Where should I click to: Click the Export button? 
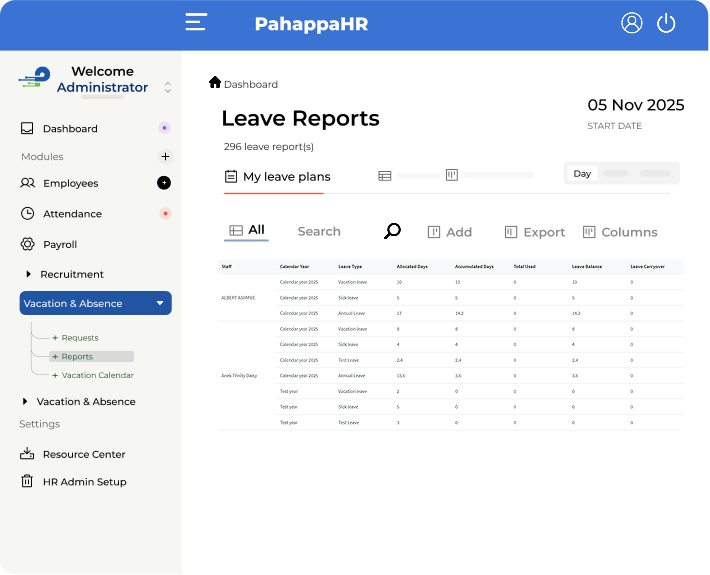coord(535,232)
